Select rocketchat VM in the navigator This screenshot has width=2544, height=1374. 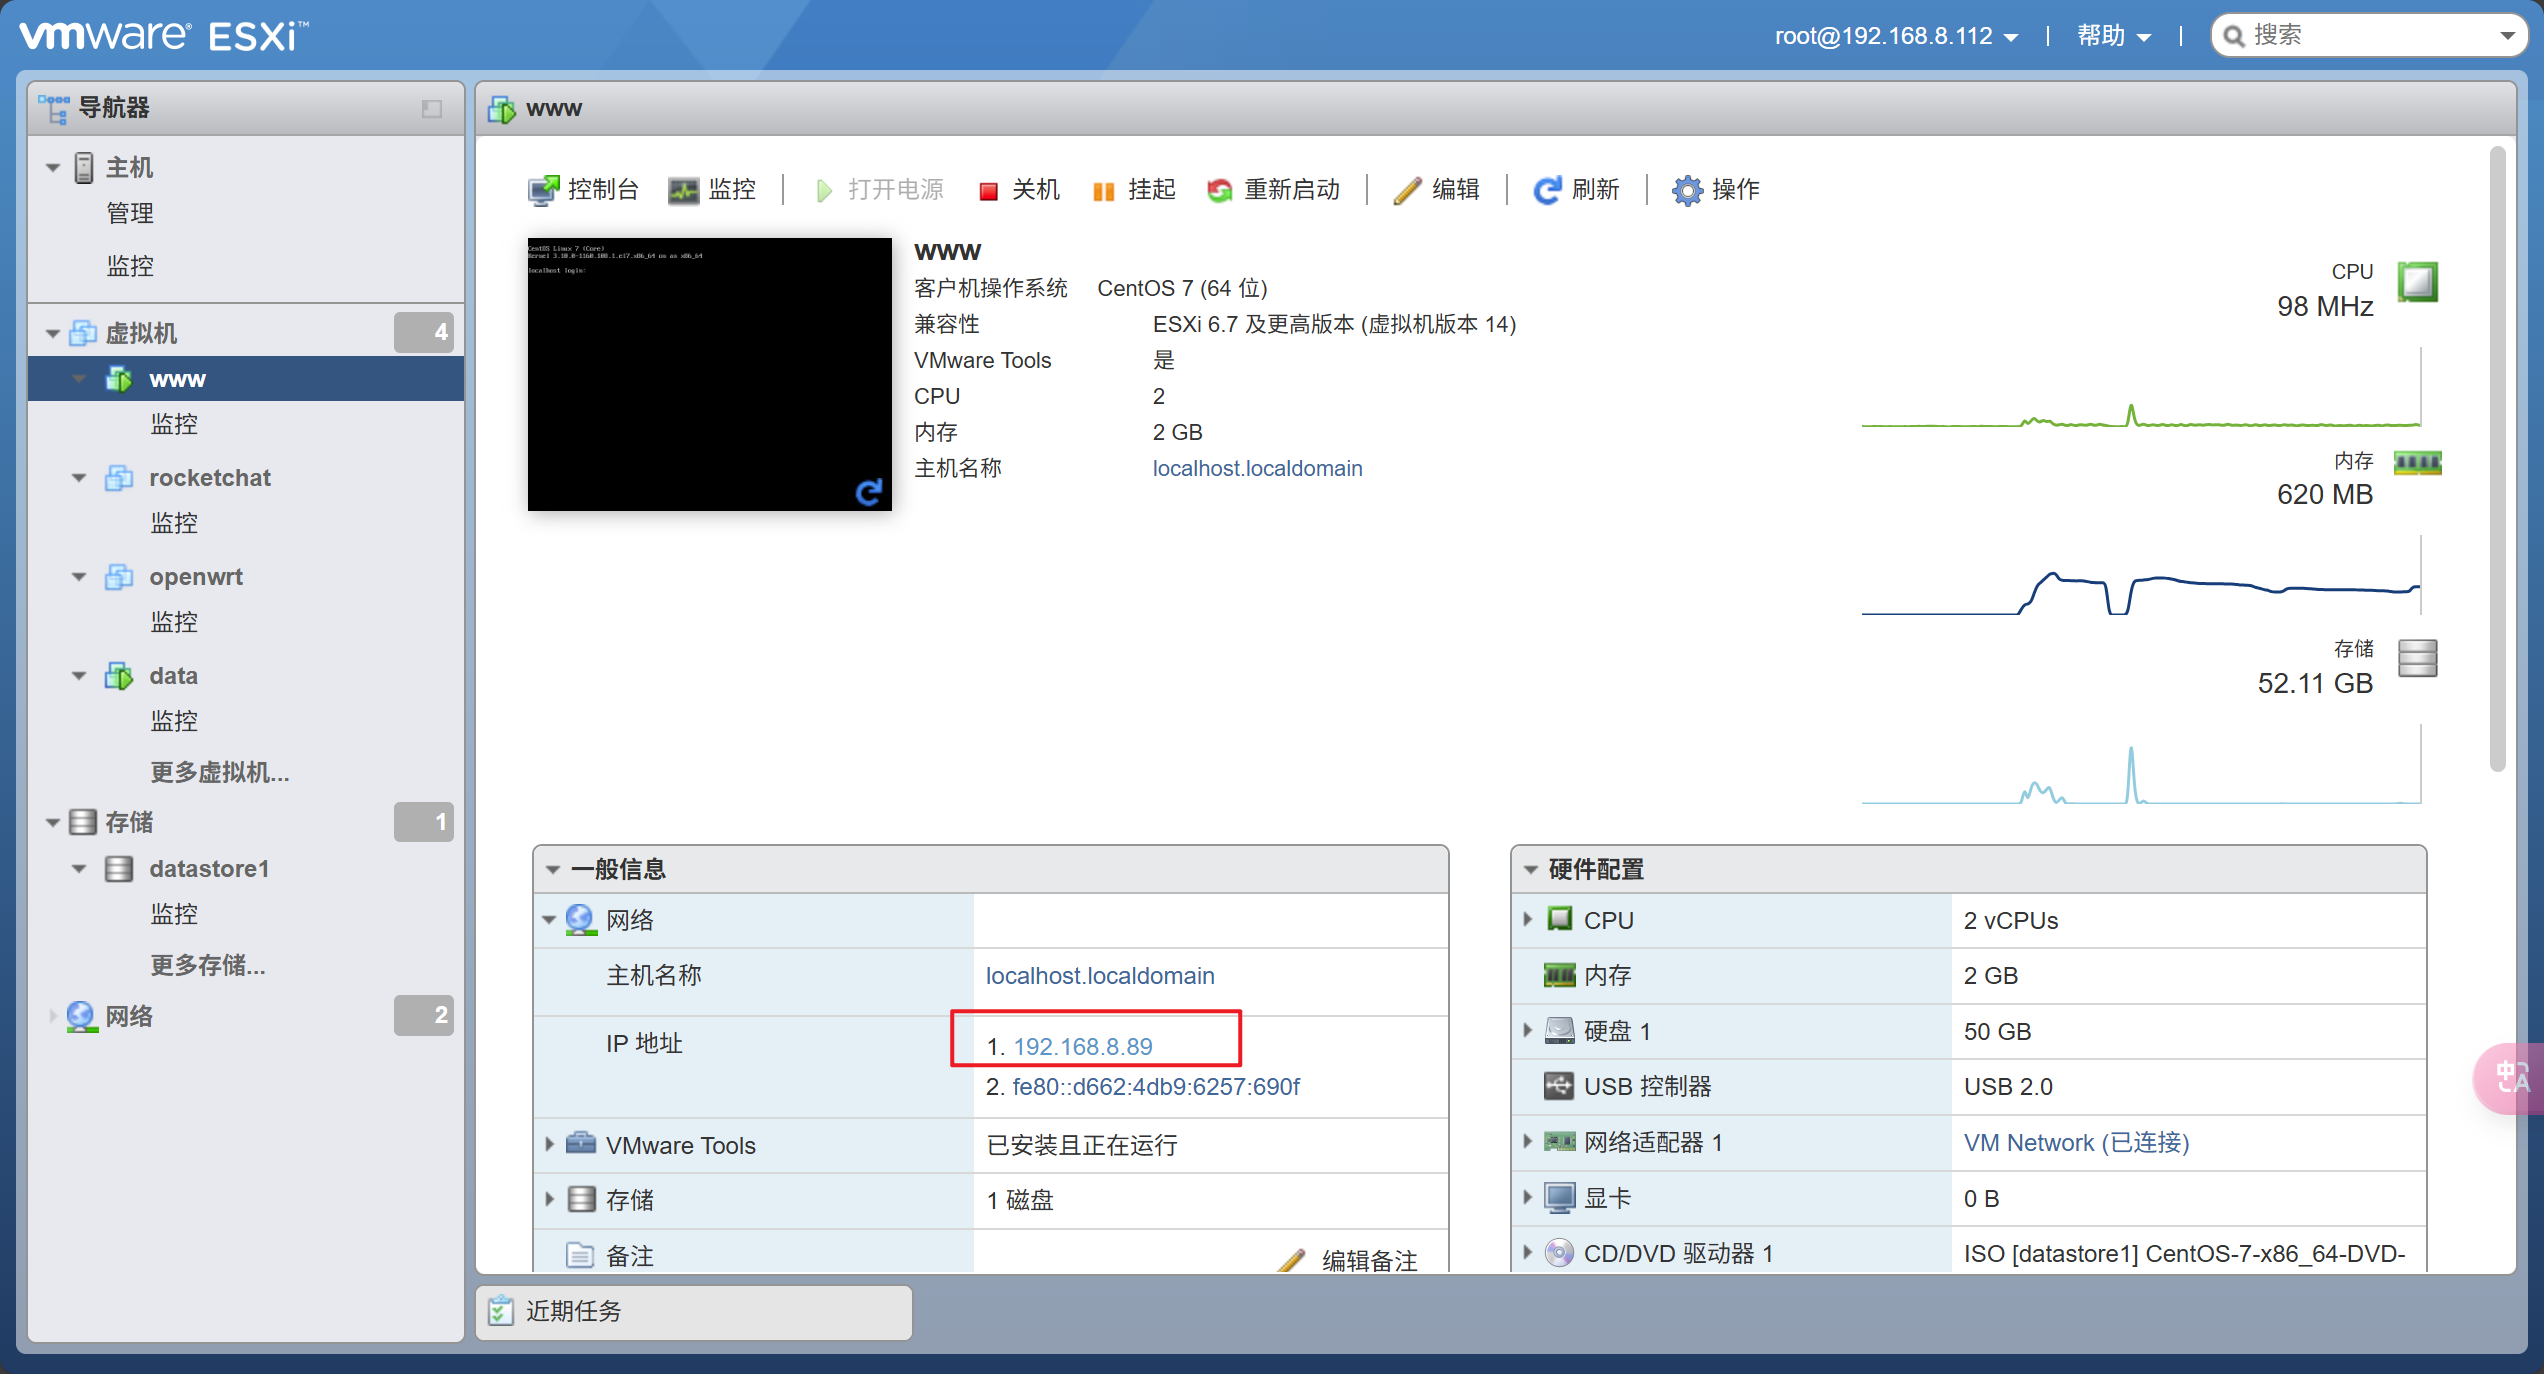[x=210, y=478]
